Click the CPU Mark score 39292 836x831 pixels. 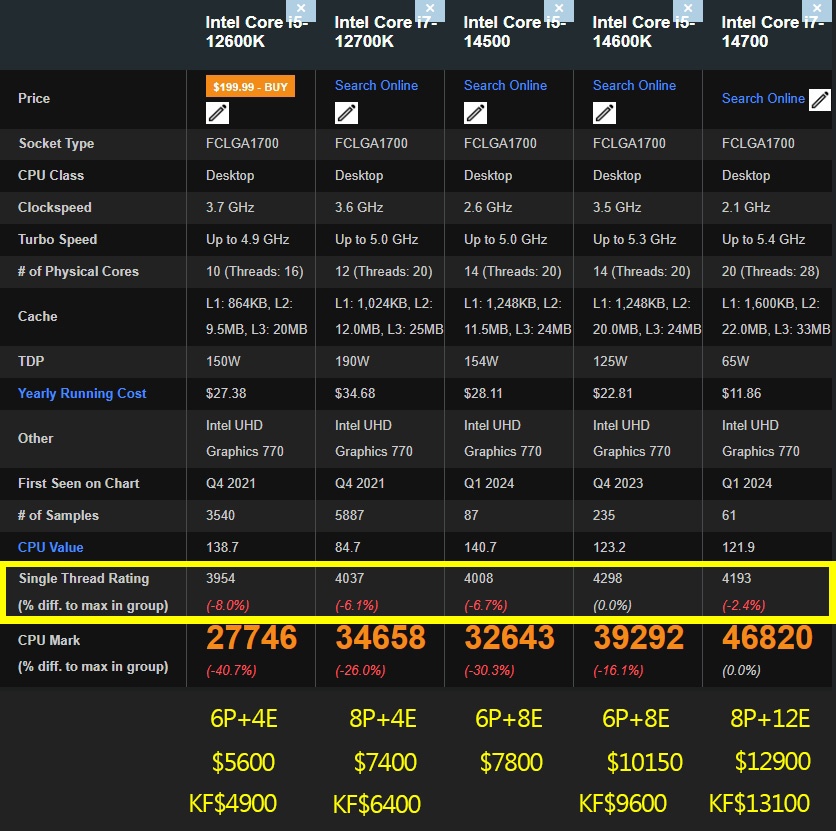[639, 638]
